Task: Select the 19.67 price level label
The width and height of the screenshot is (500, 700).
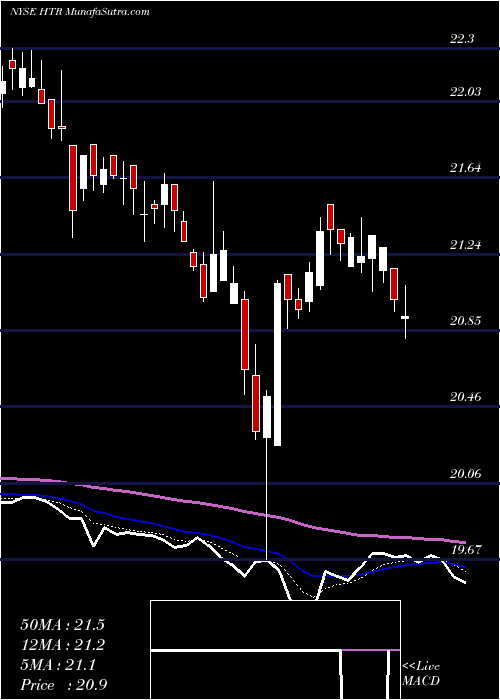Action: tap(466, 550)
